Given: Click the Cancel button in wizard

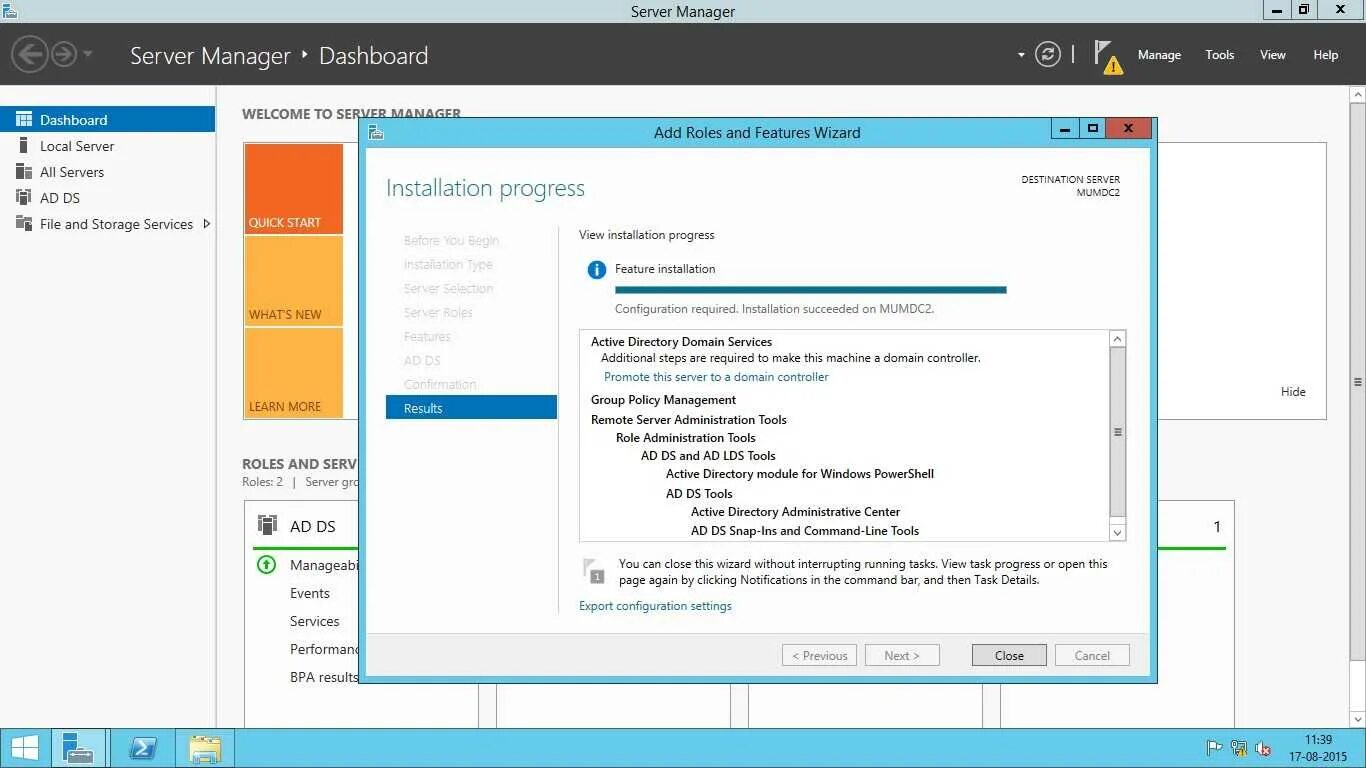Looking at the screenshot, I should pos(1092,655).
